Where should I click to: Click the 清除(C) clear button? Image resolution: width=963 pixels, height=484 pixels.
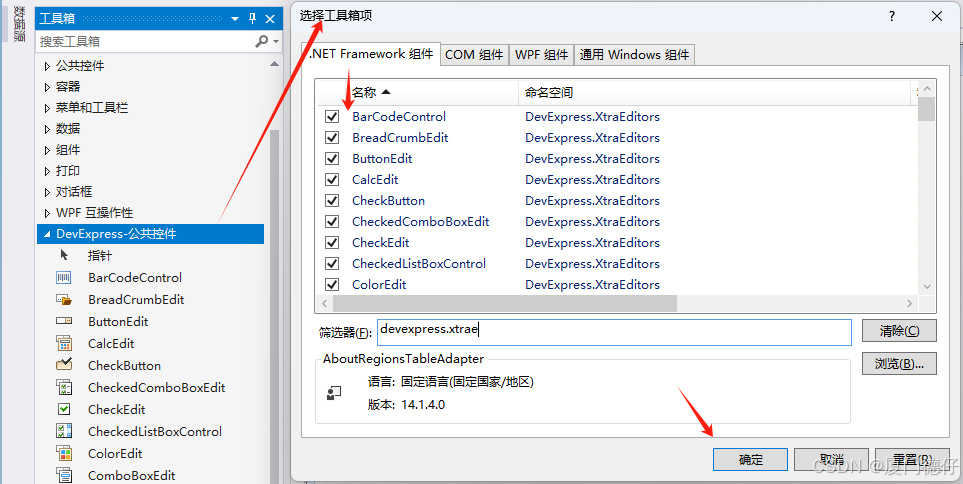[899, 331]
